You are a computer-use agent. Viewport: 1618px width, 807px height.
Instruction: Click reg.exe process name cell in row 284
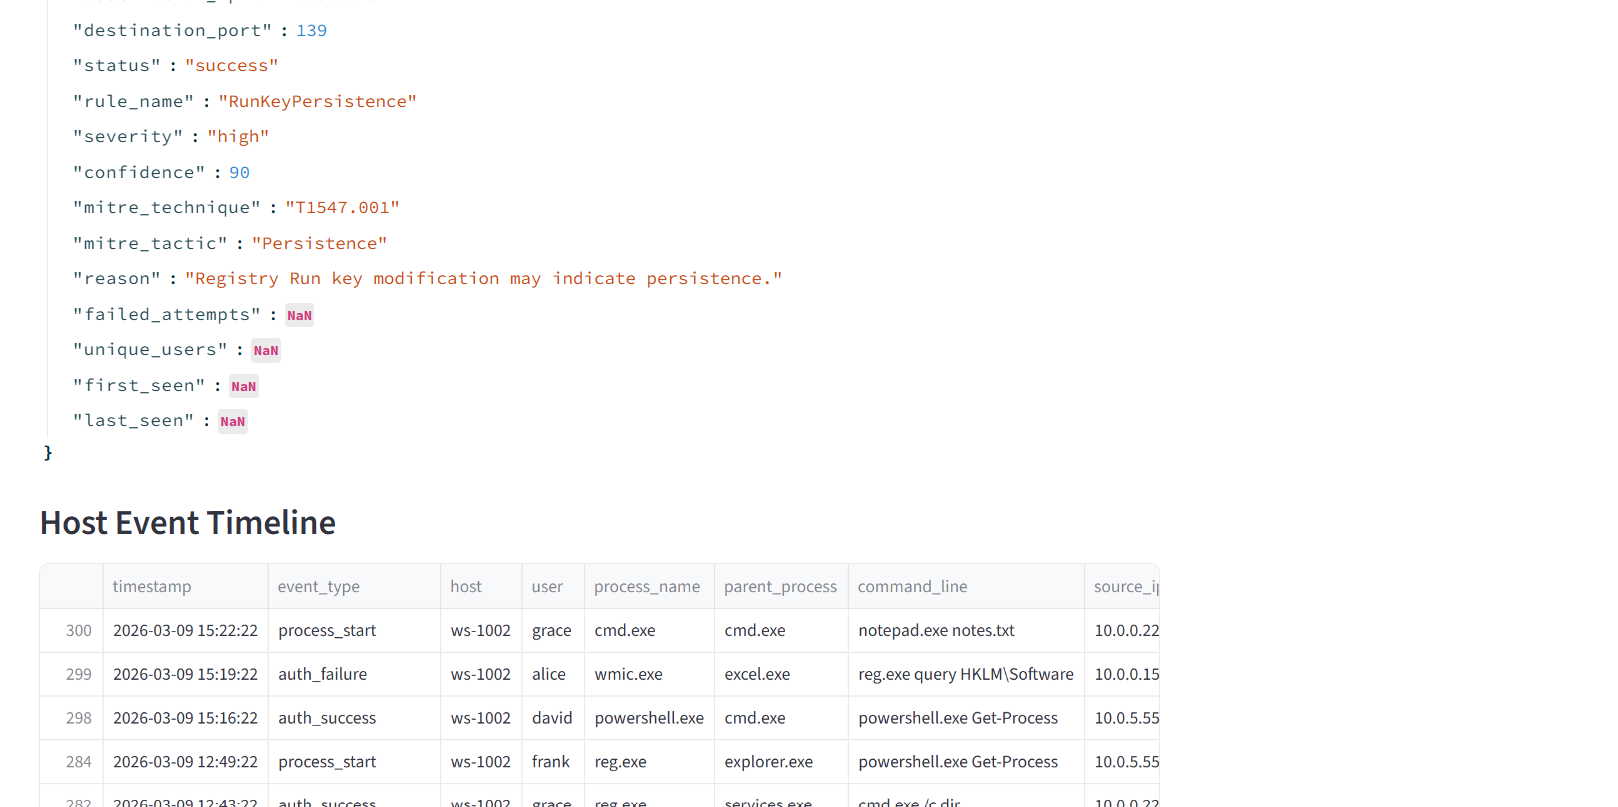pyautogui.click(x=649, y=762)
